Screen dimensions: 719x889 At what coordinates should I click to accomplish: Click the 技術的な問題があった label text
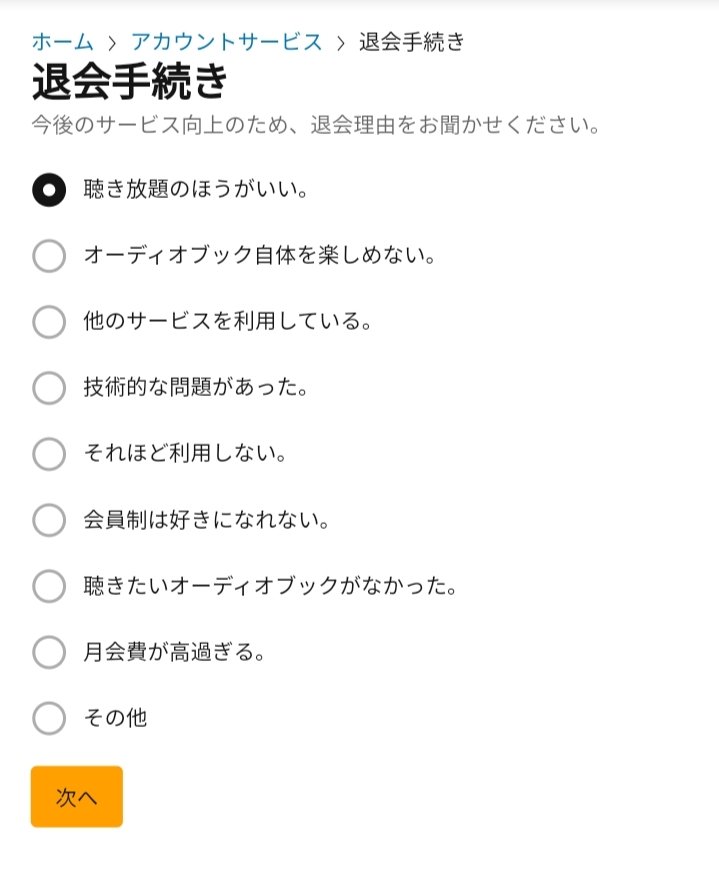click(196, 388)
